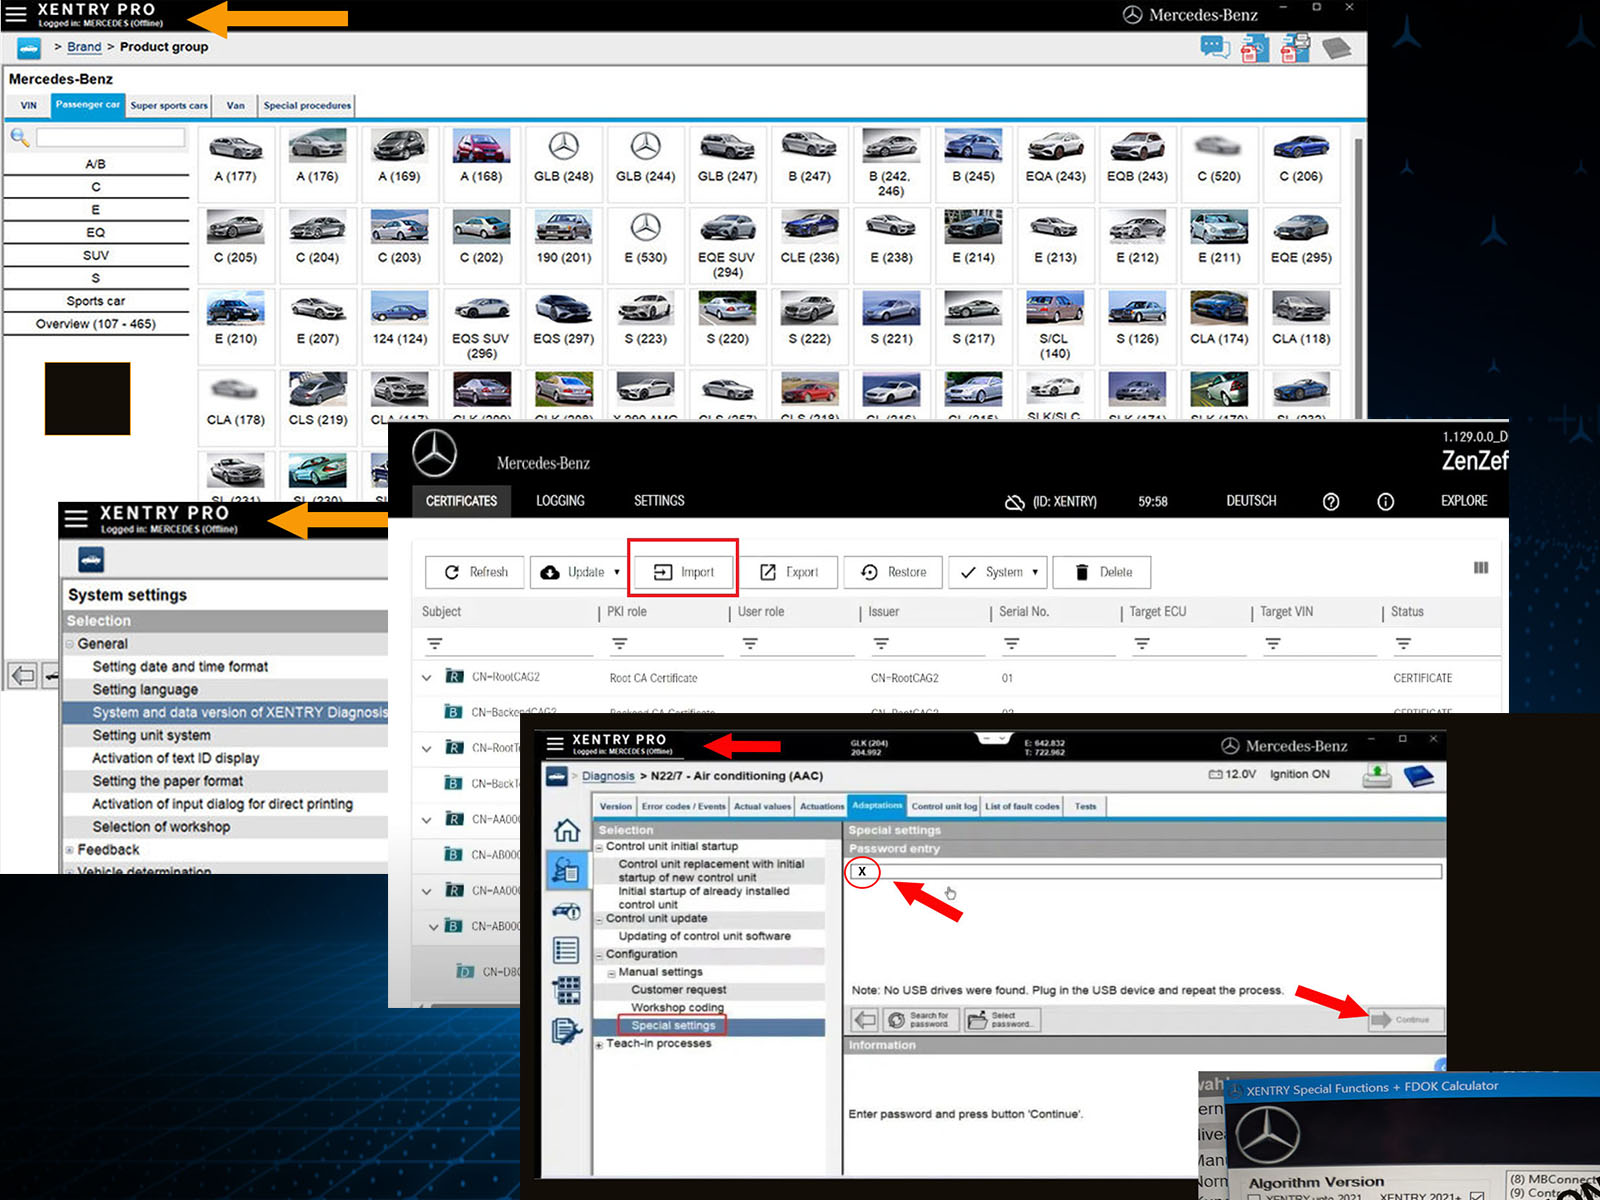1600x1200 pixels.
Task: Open the System dropdown button
Action: coord(998,572)
